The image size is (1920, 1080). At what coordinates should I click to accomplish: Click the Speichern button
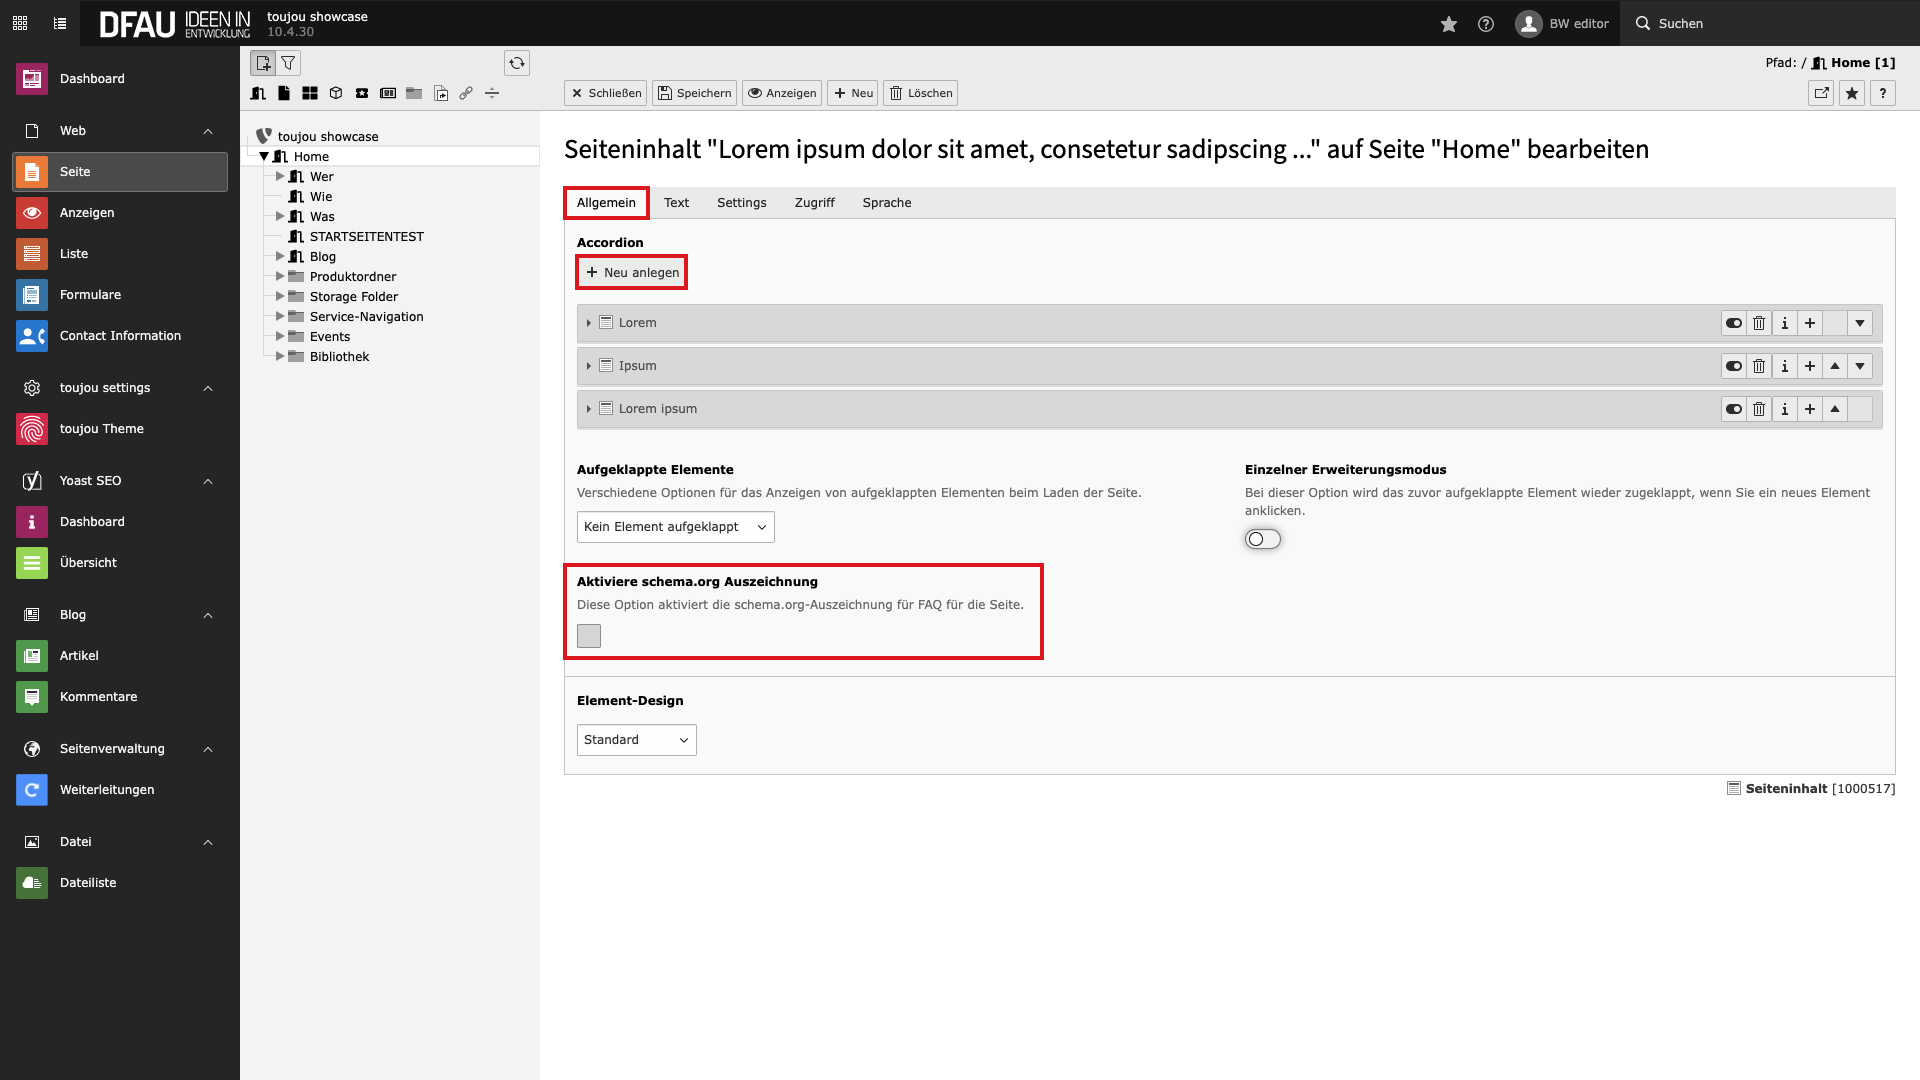point(694,93)
